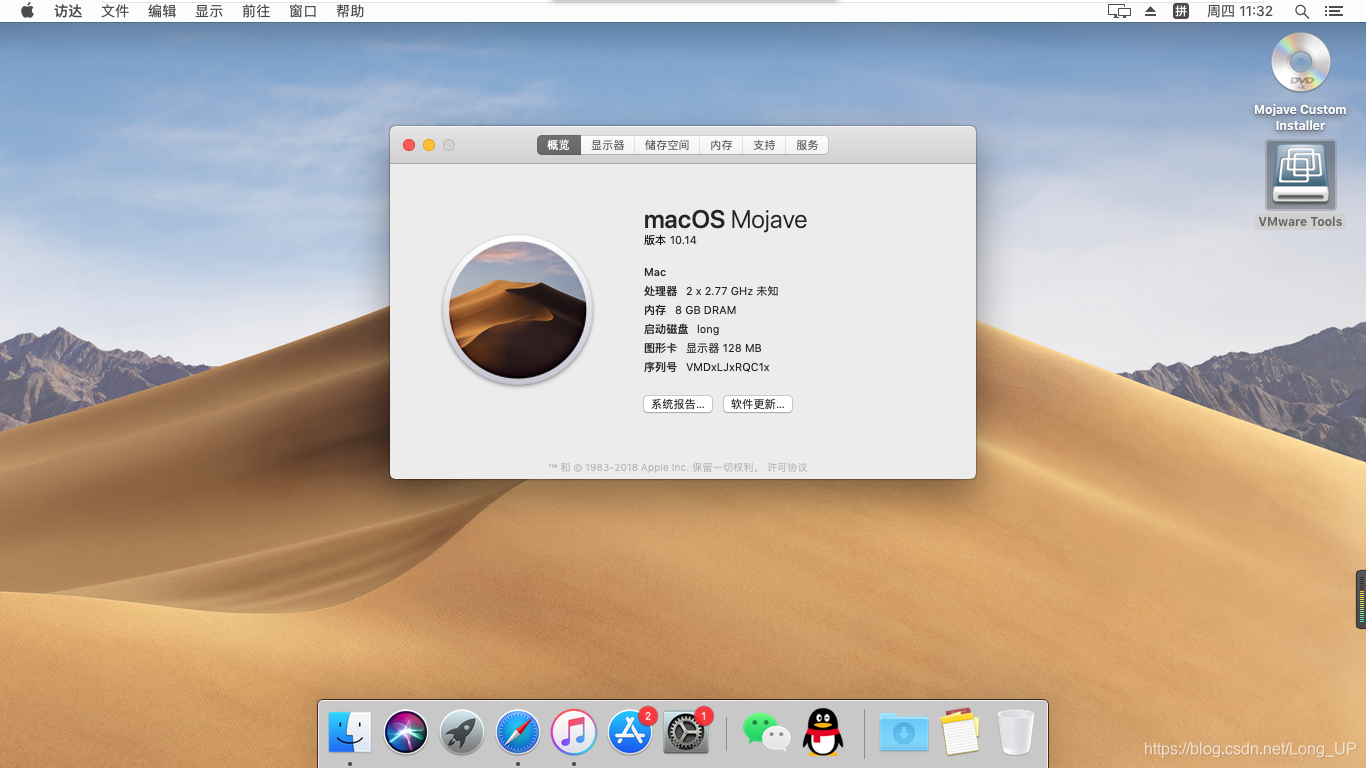Open Notes app in Dock
The height and width of the screenshot is (768, 1366).
pos(960,733)
